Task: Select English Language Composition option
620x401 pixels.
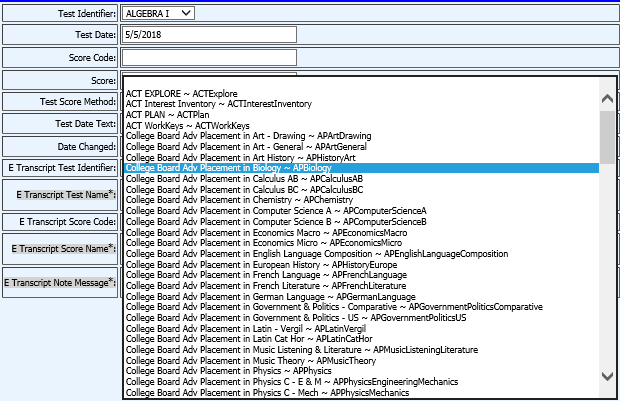Action: pyautogui.click(x=317, y=254)
